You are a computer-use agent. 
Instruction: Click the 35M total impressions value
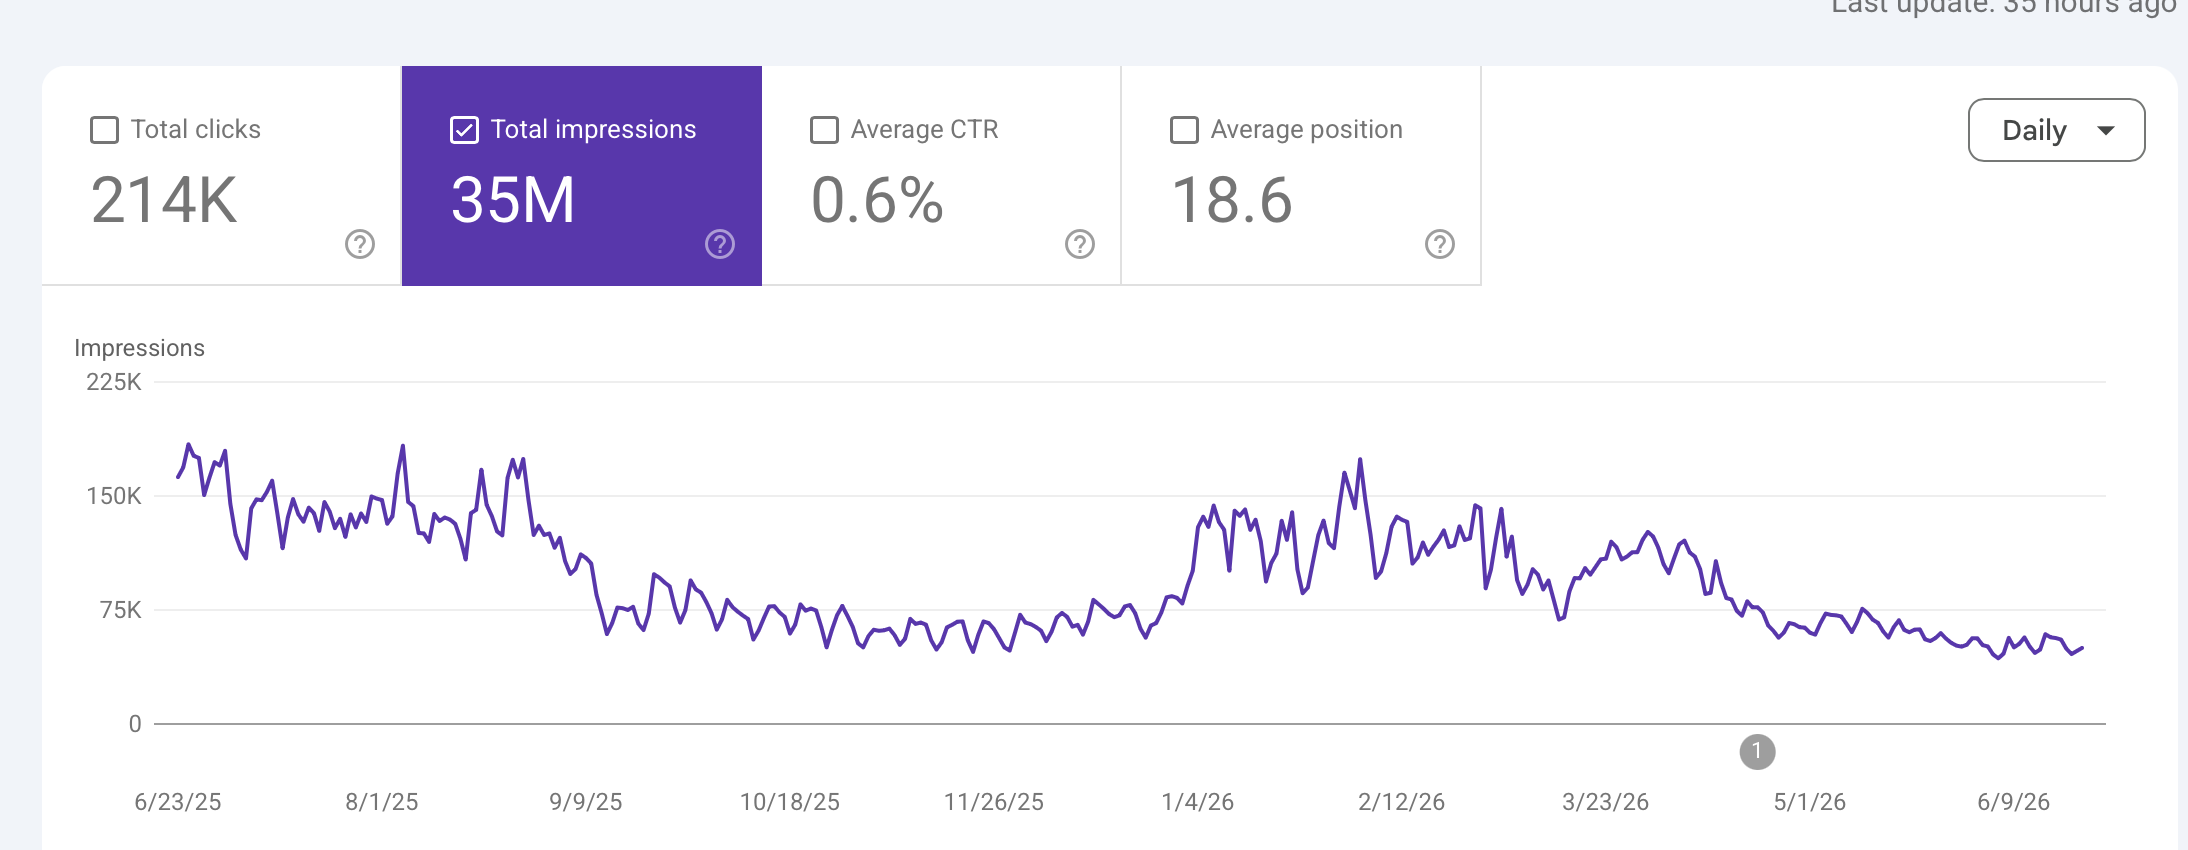(513, 200)
